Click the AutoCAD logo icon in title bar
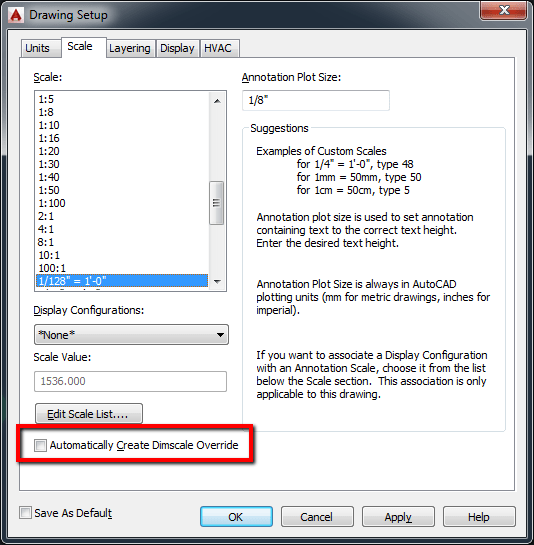Image resolution: width=534 pixels, height=545 pixels. point(16,16)
